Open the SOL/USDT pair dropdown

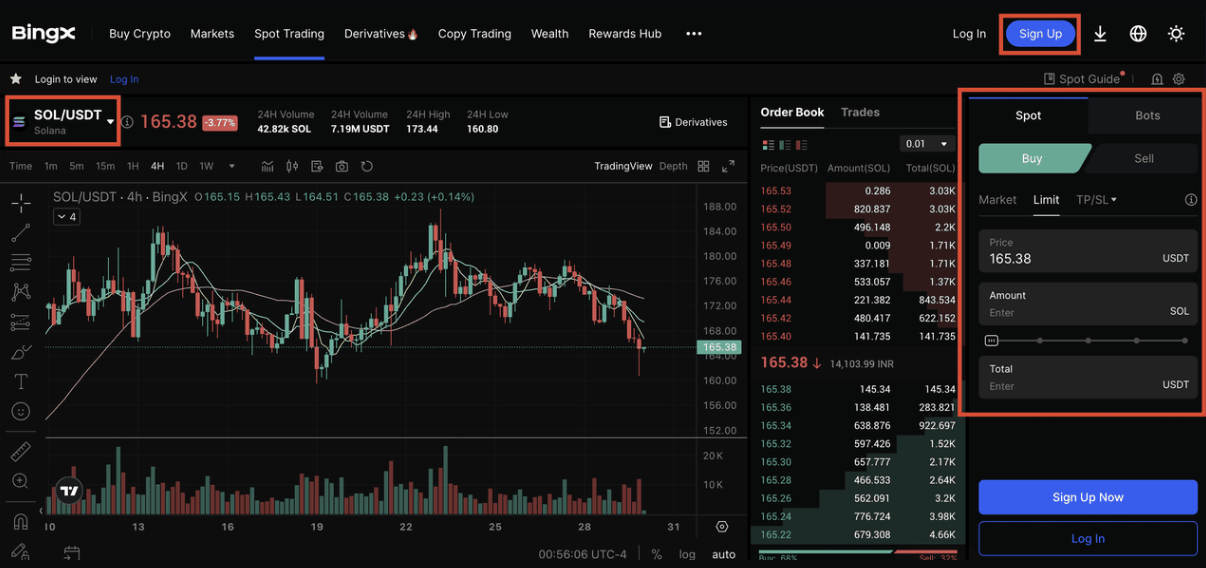coord(64,121)
